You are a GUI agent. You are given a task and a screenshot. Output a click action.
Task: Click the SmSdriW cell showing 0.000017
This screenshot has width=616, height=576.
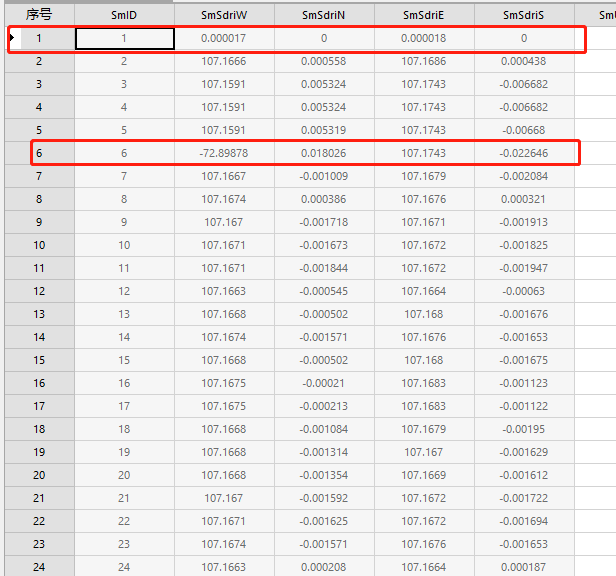[x=224, y=38]
